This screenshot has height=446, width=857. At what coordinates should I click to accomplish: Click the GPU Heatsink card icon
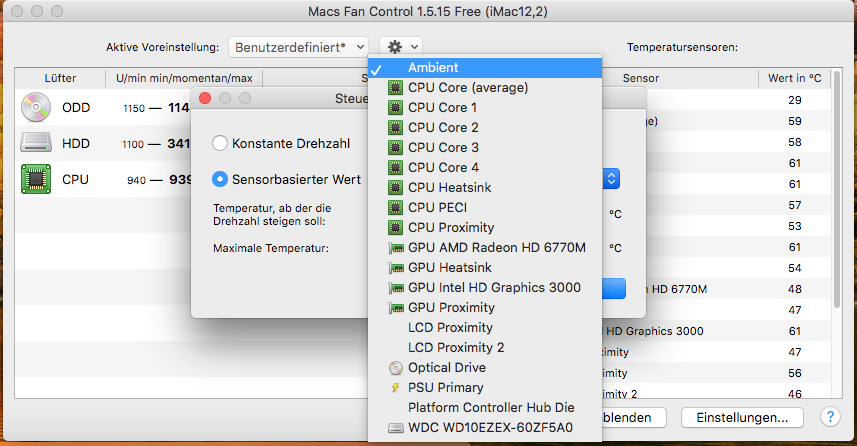[396, 268]
